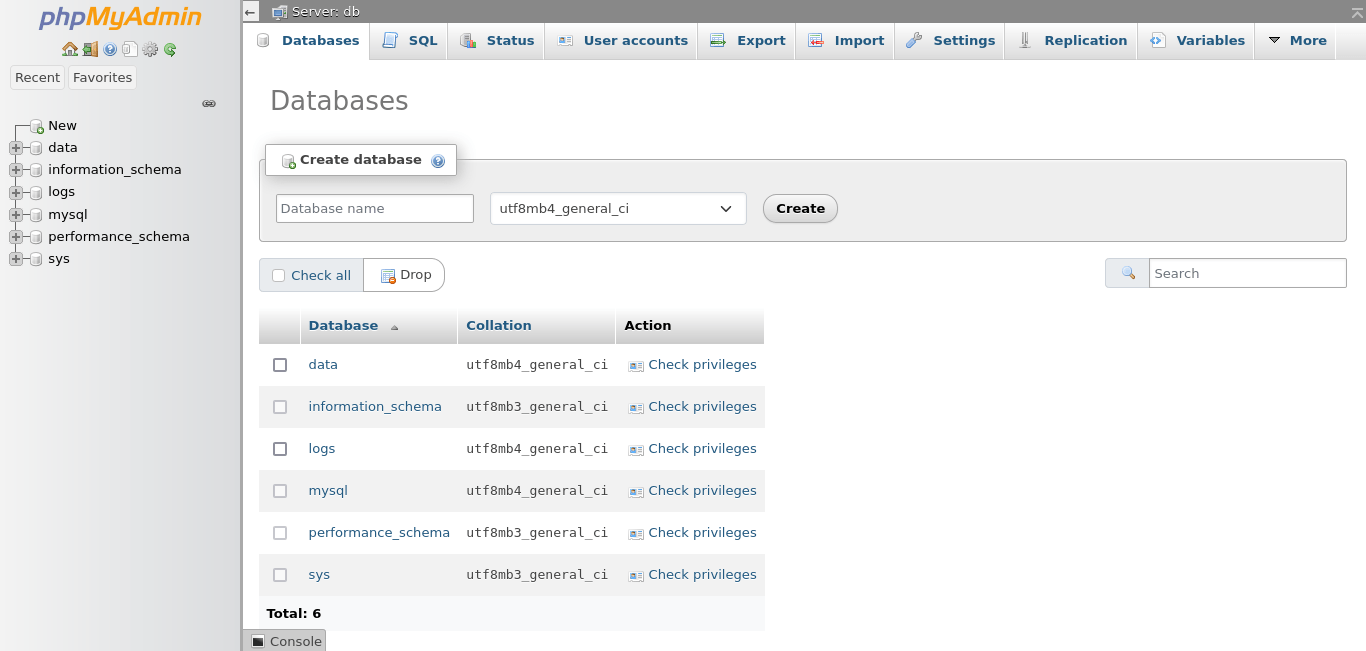This screenshot has height=651, width=1366.
Task: Open navigation panel settings gear icon
Action: click(x=150, y=49)
